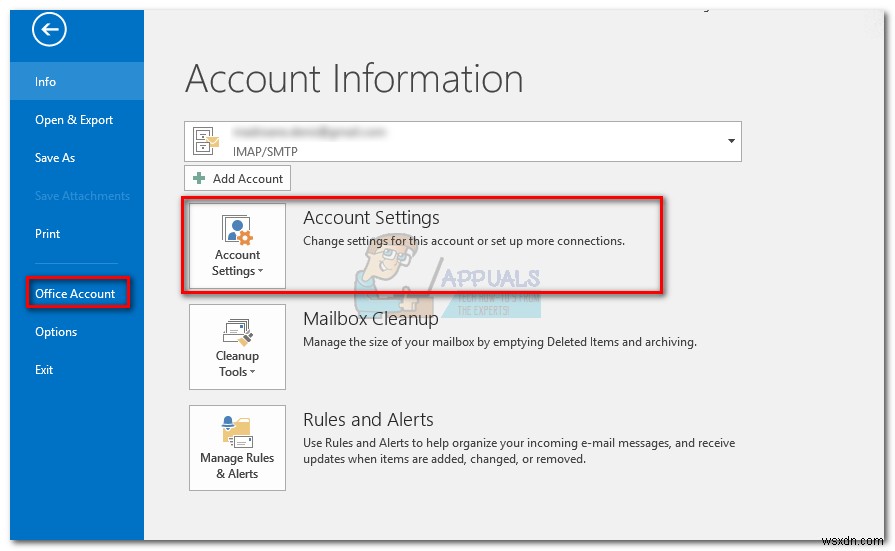Click the Manage Rules & Alerts button

[x=237, y=448]
